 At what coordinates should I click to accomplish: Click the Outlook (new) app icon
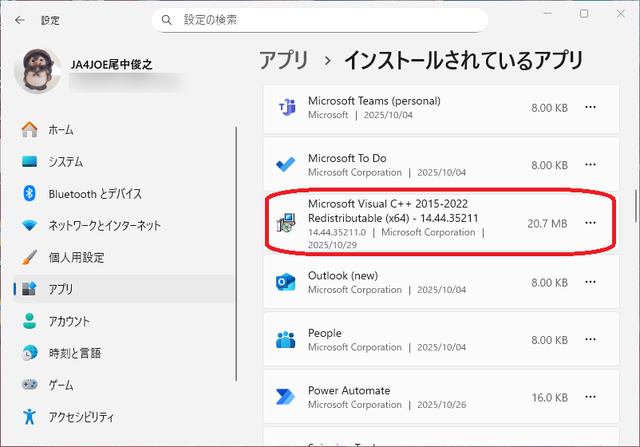point(286,282)
